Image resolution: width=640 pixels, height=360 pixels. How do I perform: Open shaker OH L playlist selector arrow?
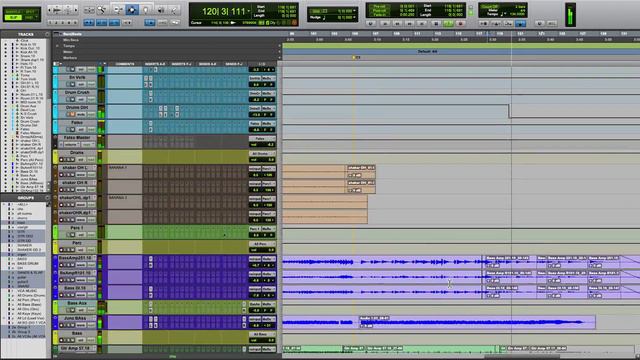94,168
